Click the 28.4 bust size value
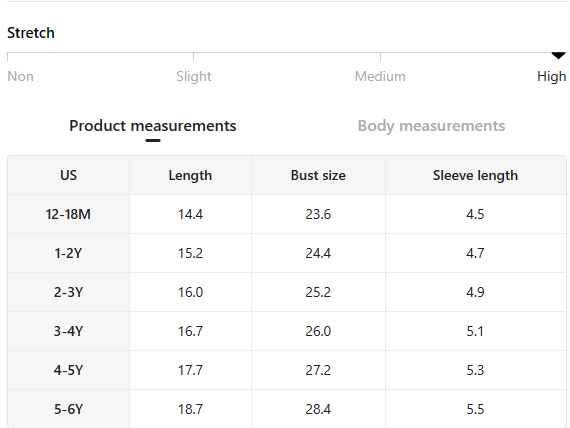 (318, 409)
